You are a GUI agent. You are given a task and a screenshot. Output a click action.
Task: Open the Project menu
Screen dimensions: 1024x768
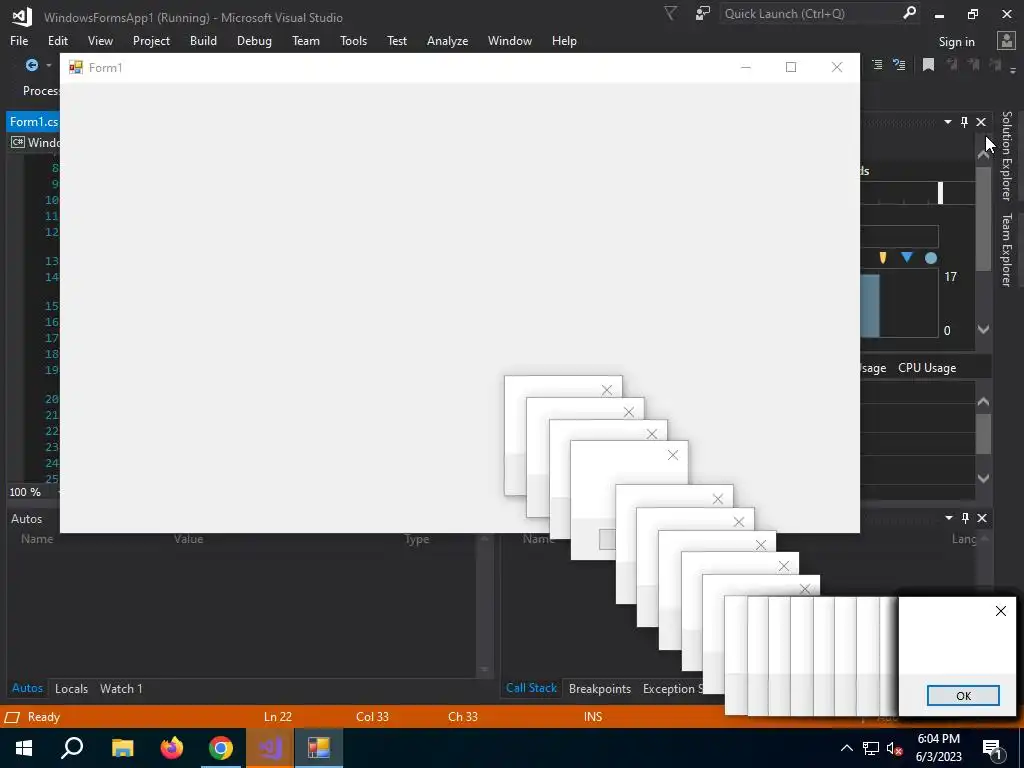(x=151, y=40)
